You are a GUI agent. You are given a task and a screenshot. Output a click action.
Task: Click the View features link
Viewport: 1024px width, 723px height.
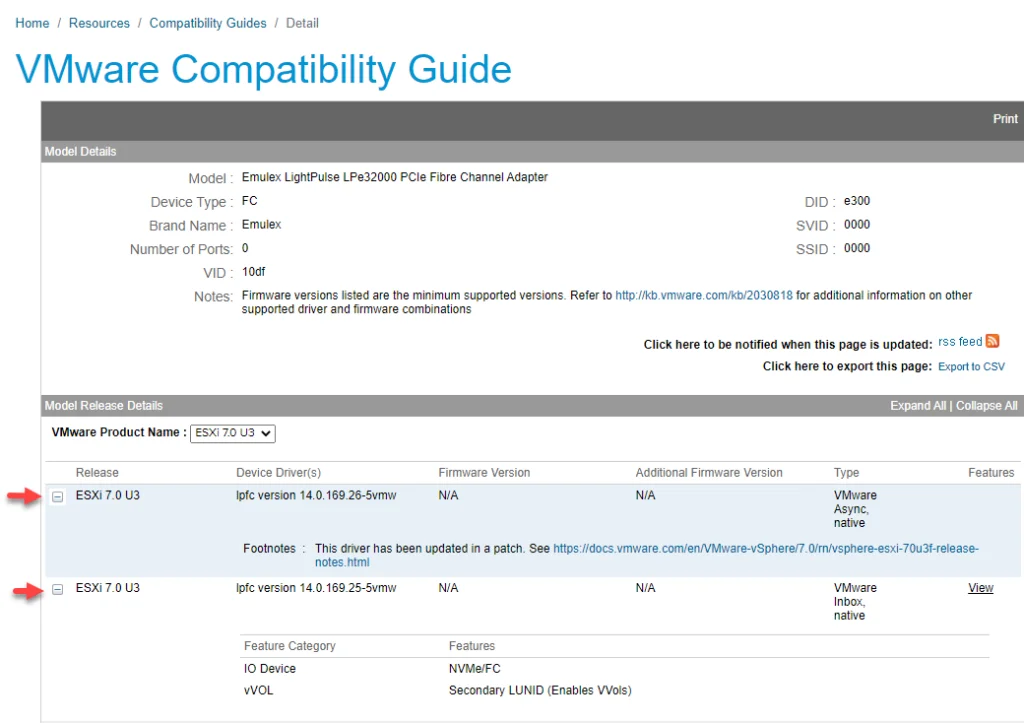point(980,588)
